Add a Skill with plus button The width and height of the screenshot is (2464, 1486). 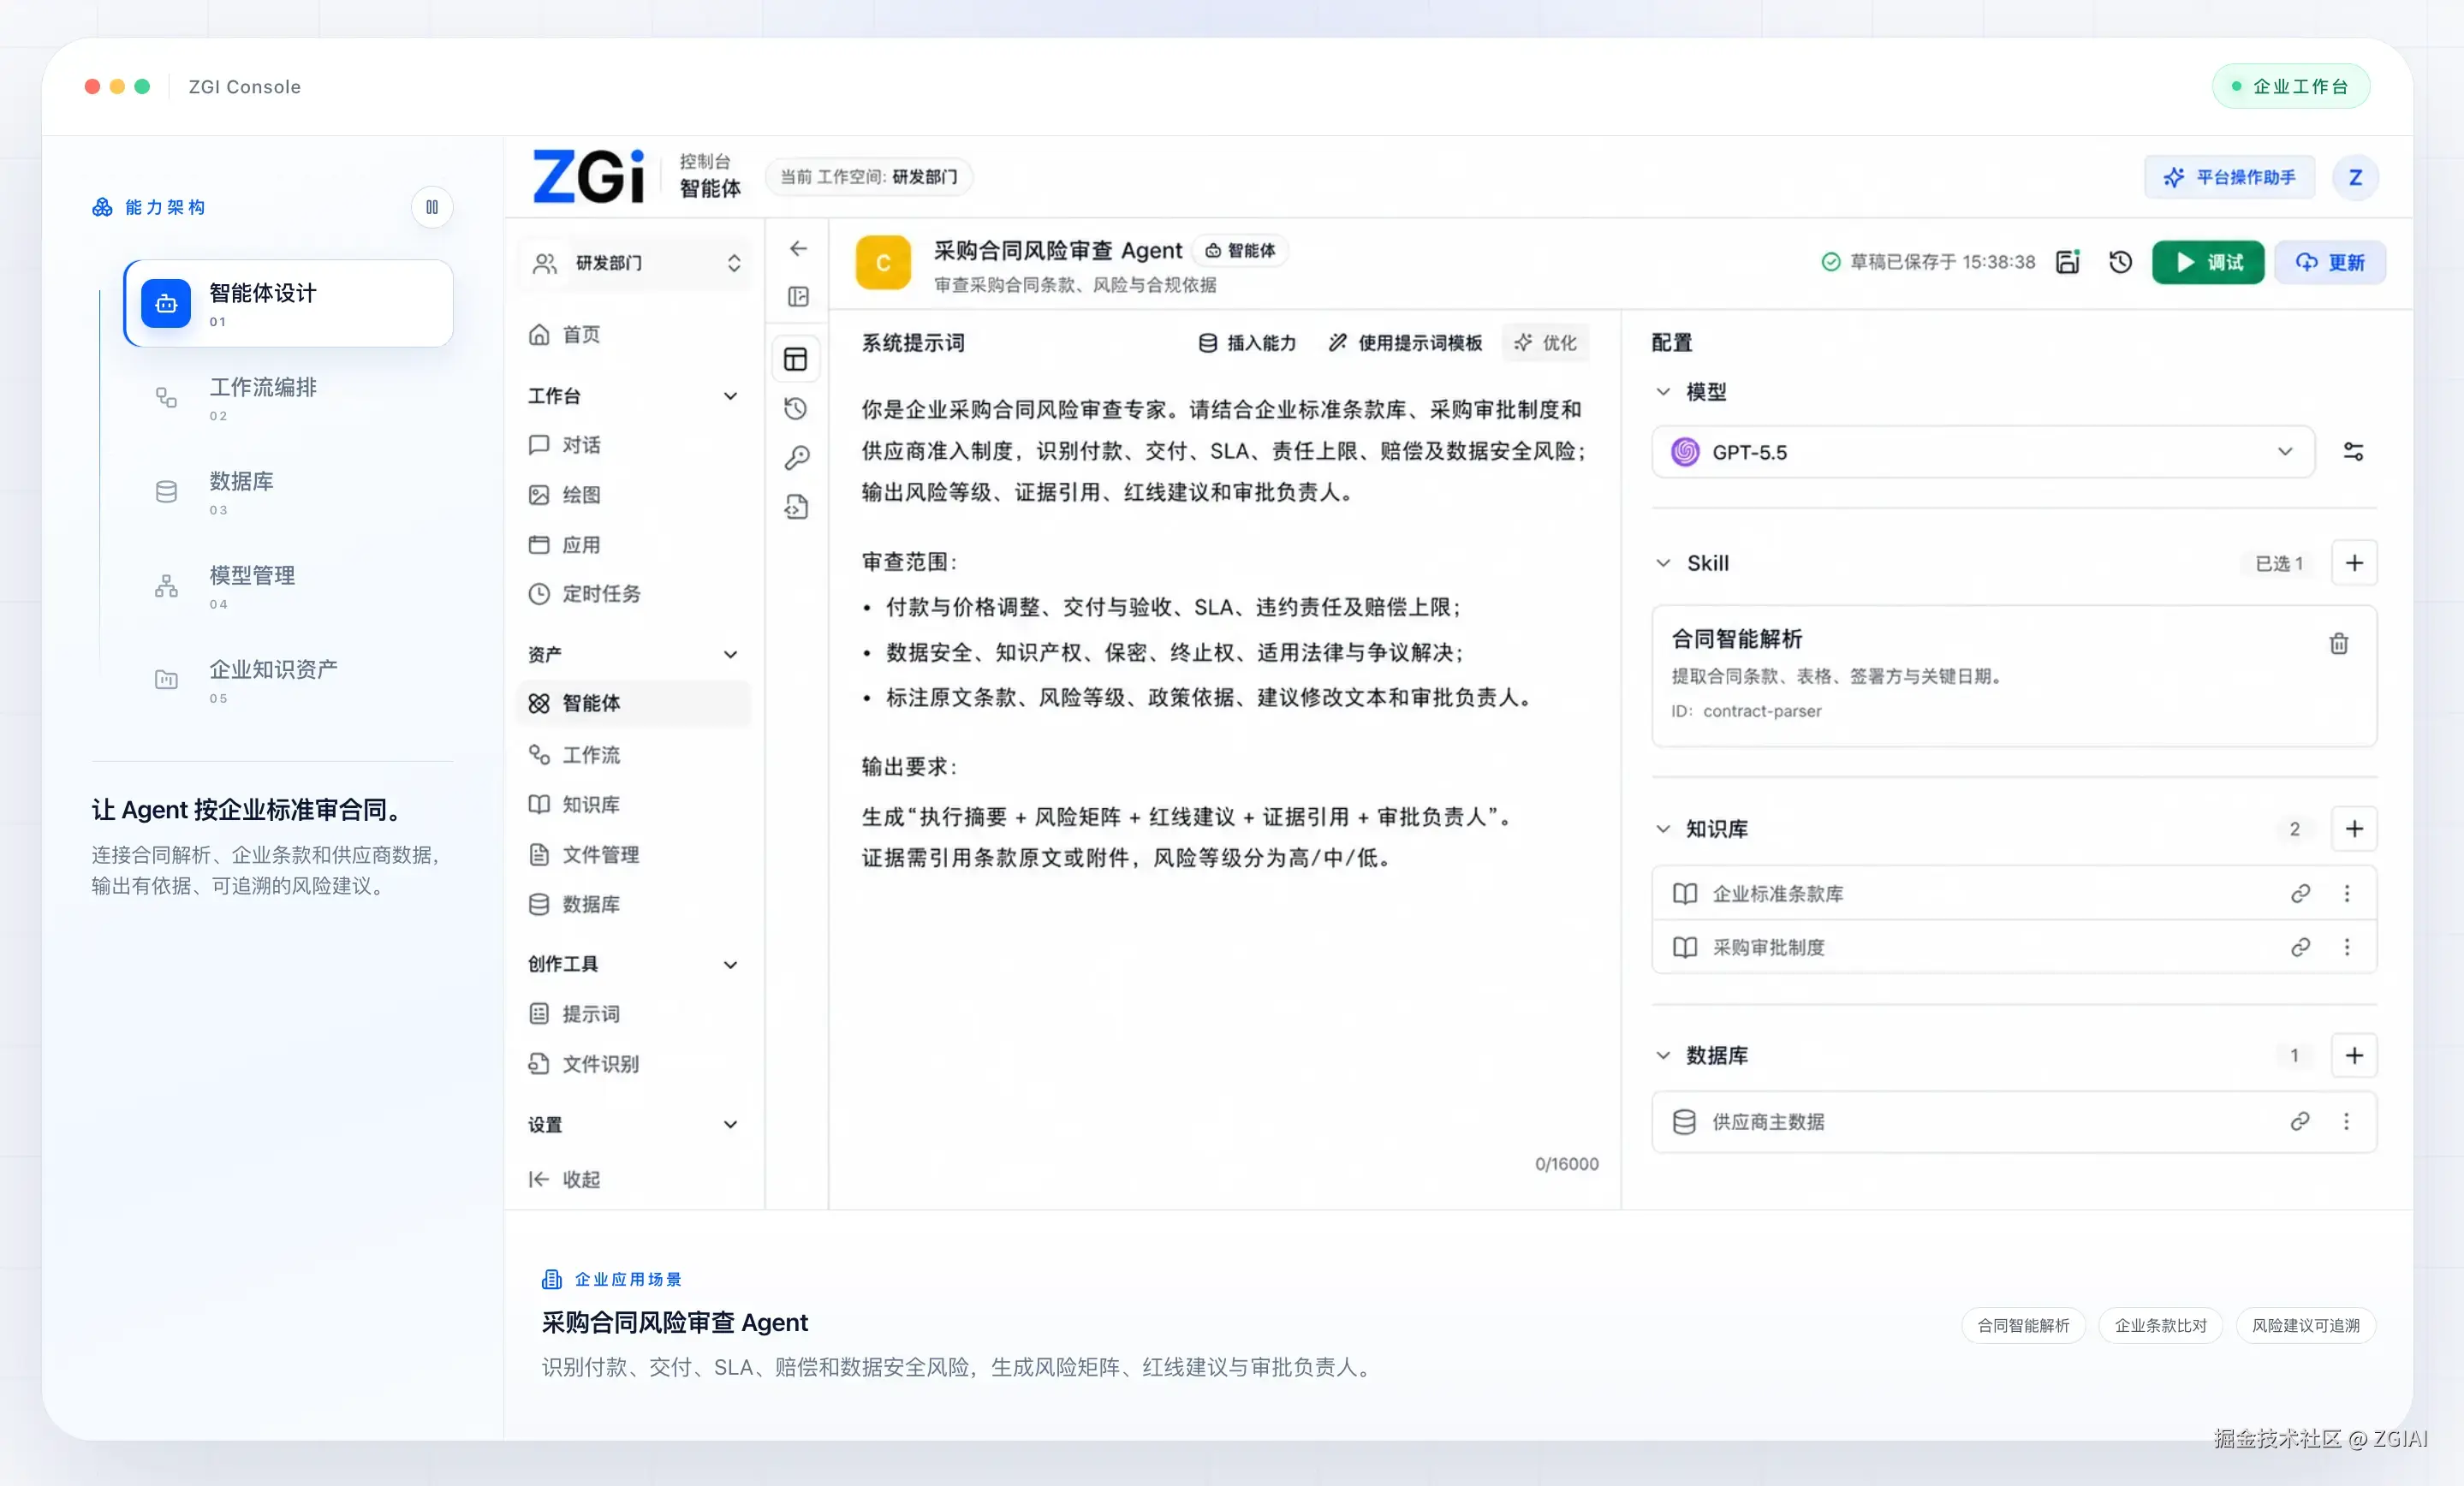pyautogui.click(x=2354, y=563)
